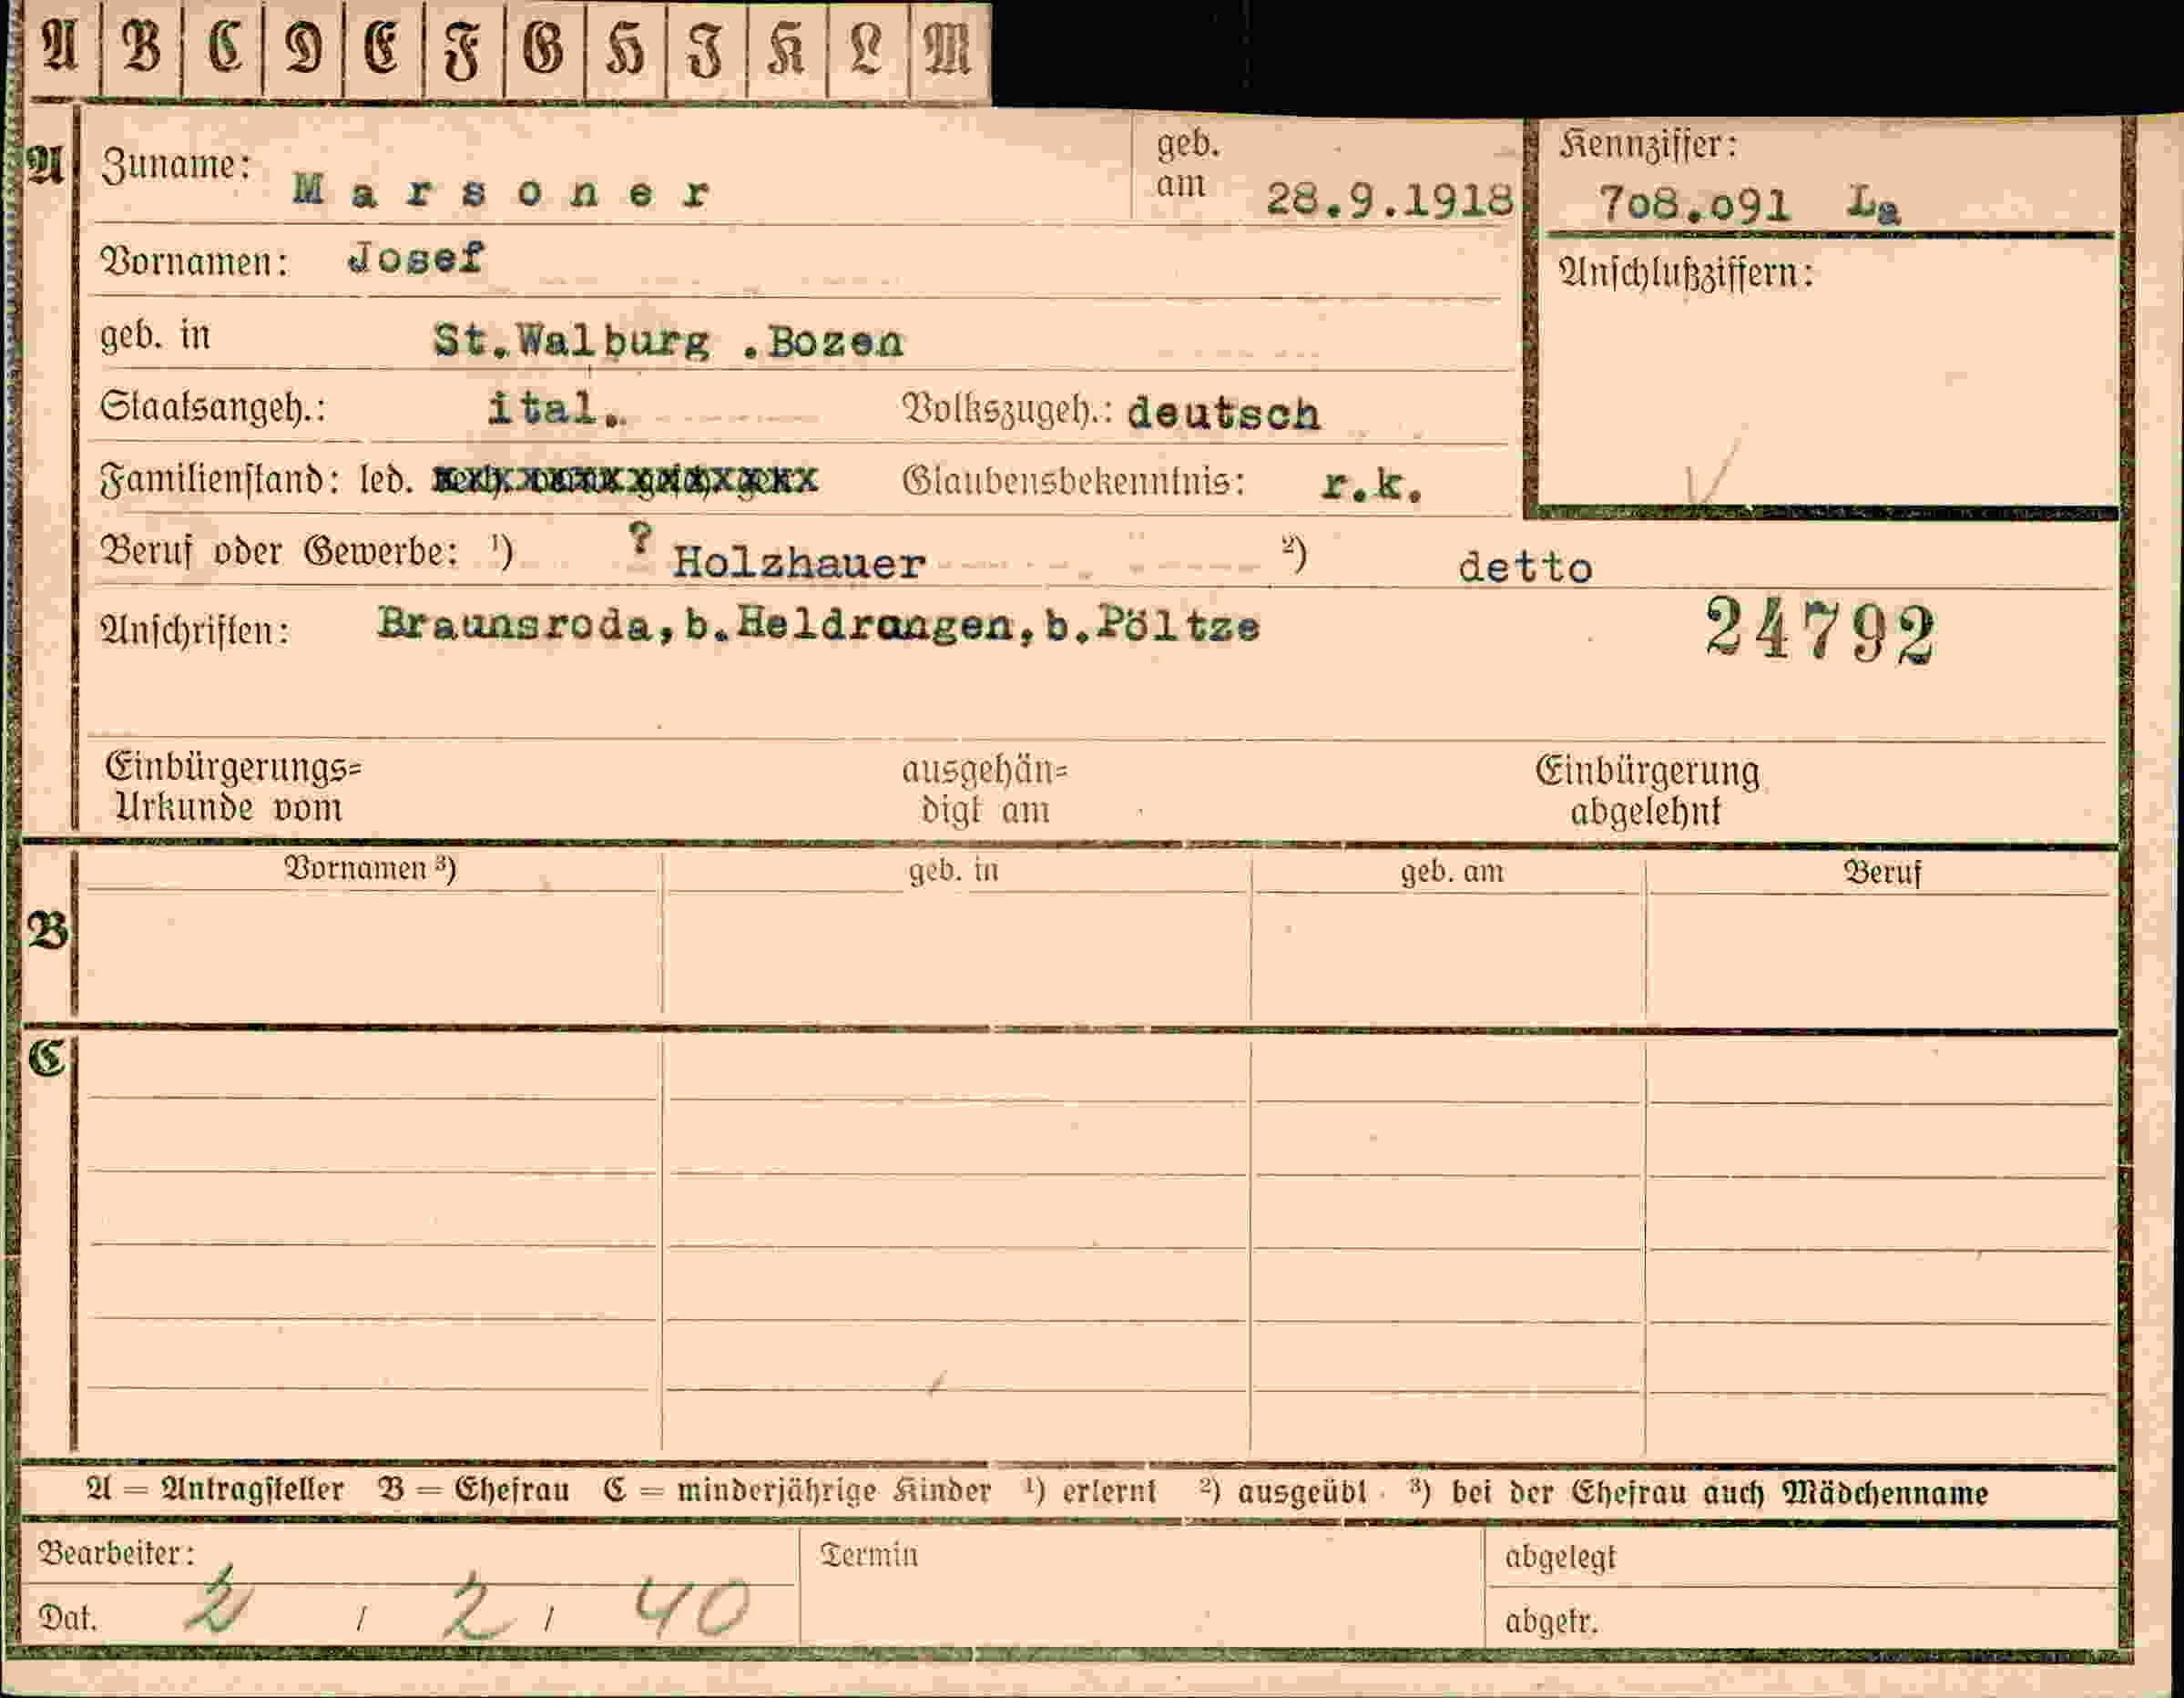The width and height of the screenshot is (2184, 1698).
Task: Click the section B marker letter
Action: tap(47, 932)
